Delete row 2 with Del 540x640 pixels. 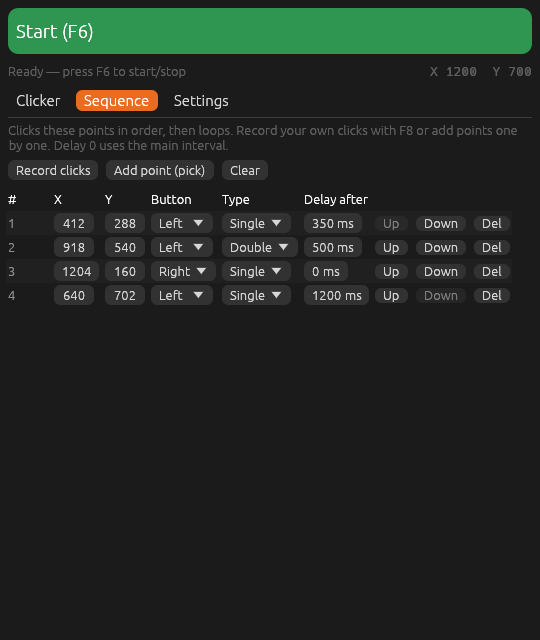pos(492,248)
